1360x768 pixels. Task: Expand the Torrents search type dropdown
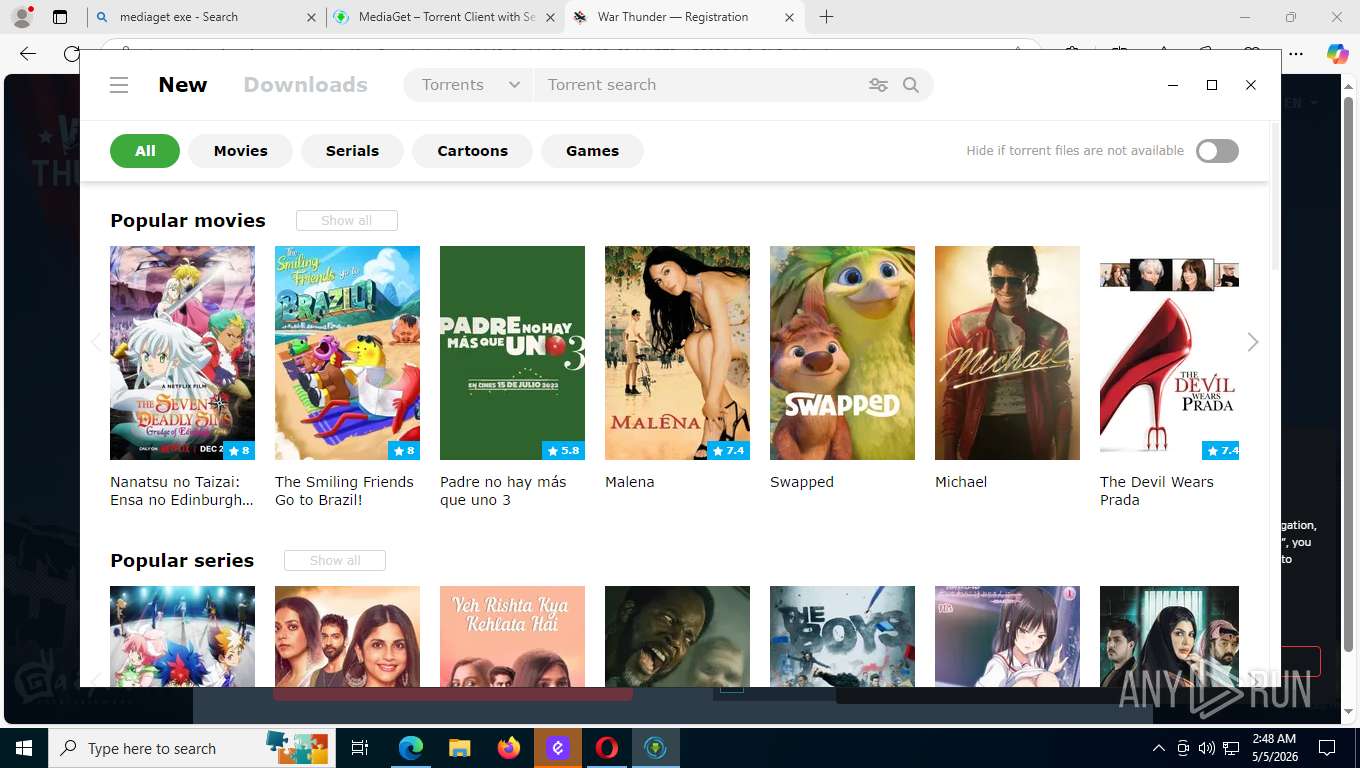tap(469, 85)
